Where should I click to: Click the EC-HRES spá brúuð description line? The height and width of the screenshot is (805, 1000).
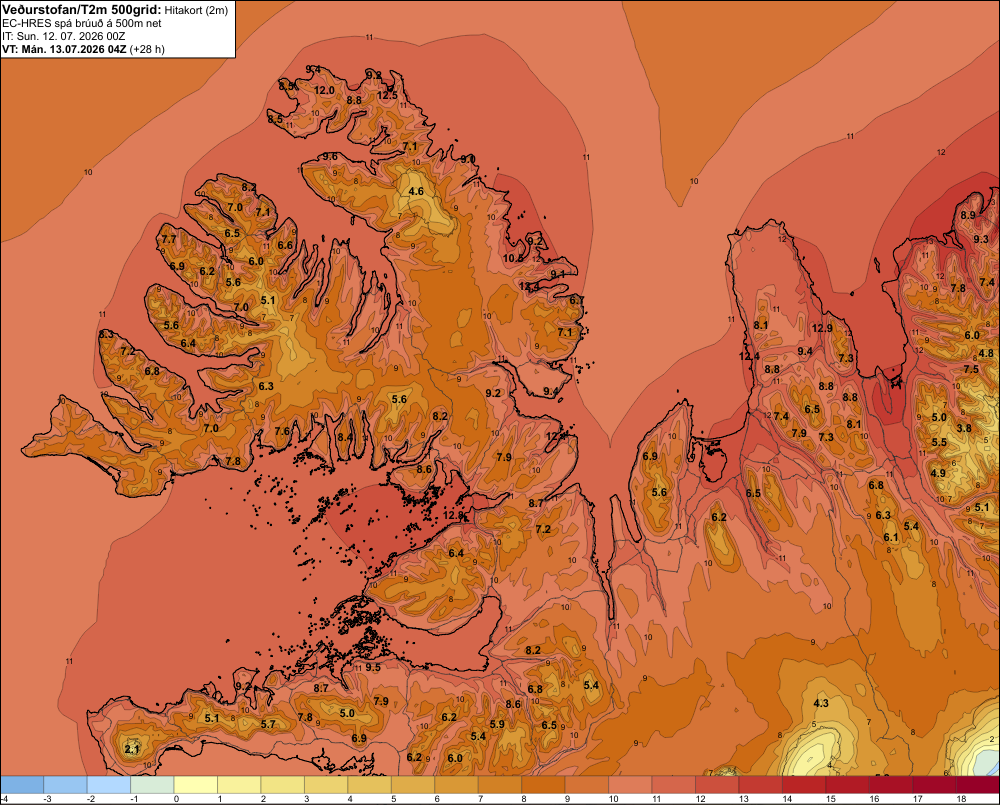tap(82, 24)
